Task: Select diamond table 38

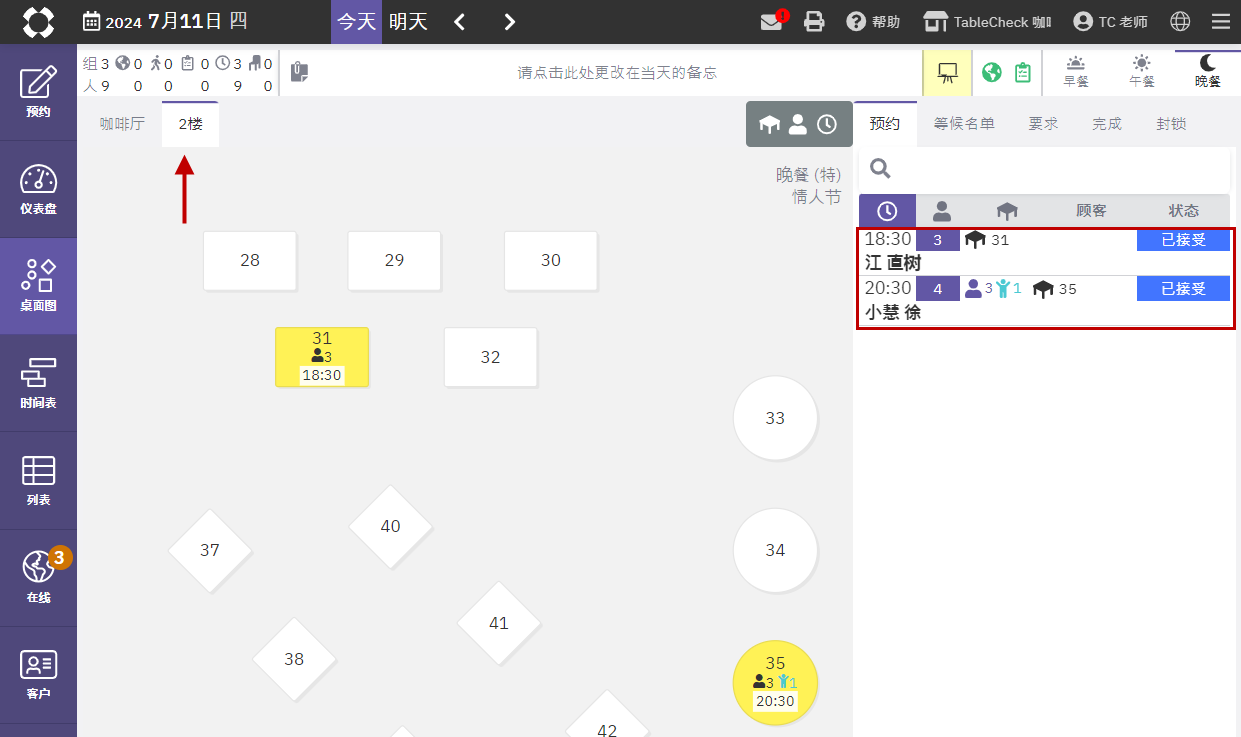Action: pos(294,659)
